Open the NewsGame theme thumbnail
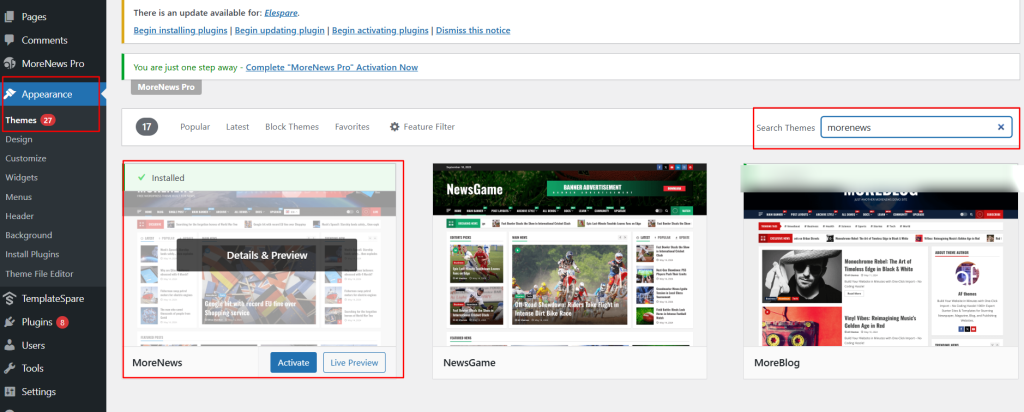Image resolution: width=1024 pixels, height=412 pixels. 569,255
